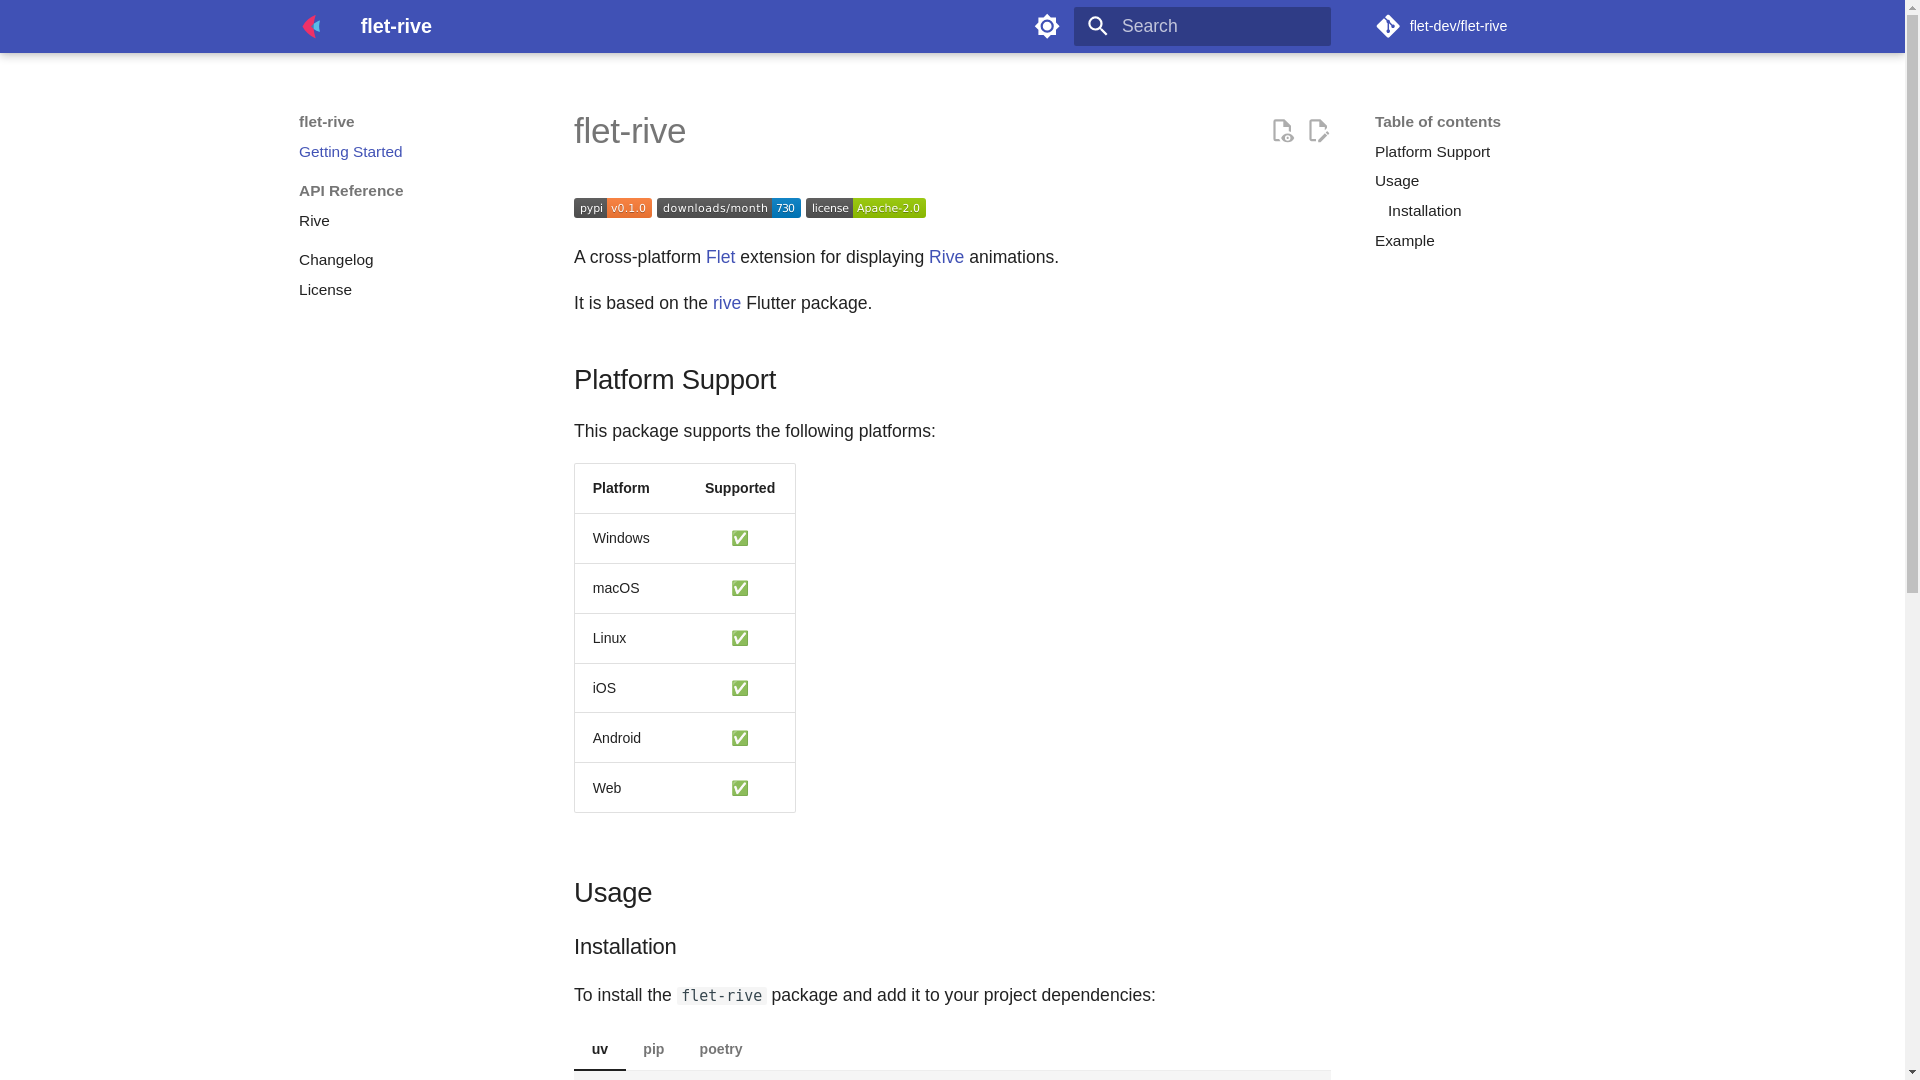Open the Apache-2.0 license badge
The image size is (1920, 1080).
tap(866, 208)
